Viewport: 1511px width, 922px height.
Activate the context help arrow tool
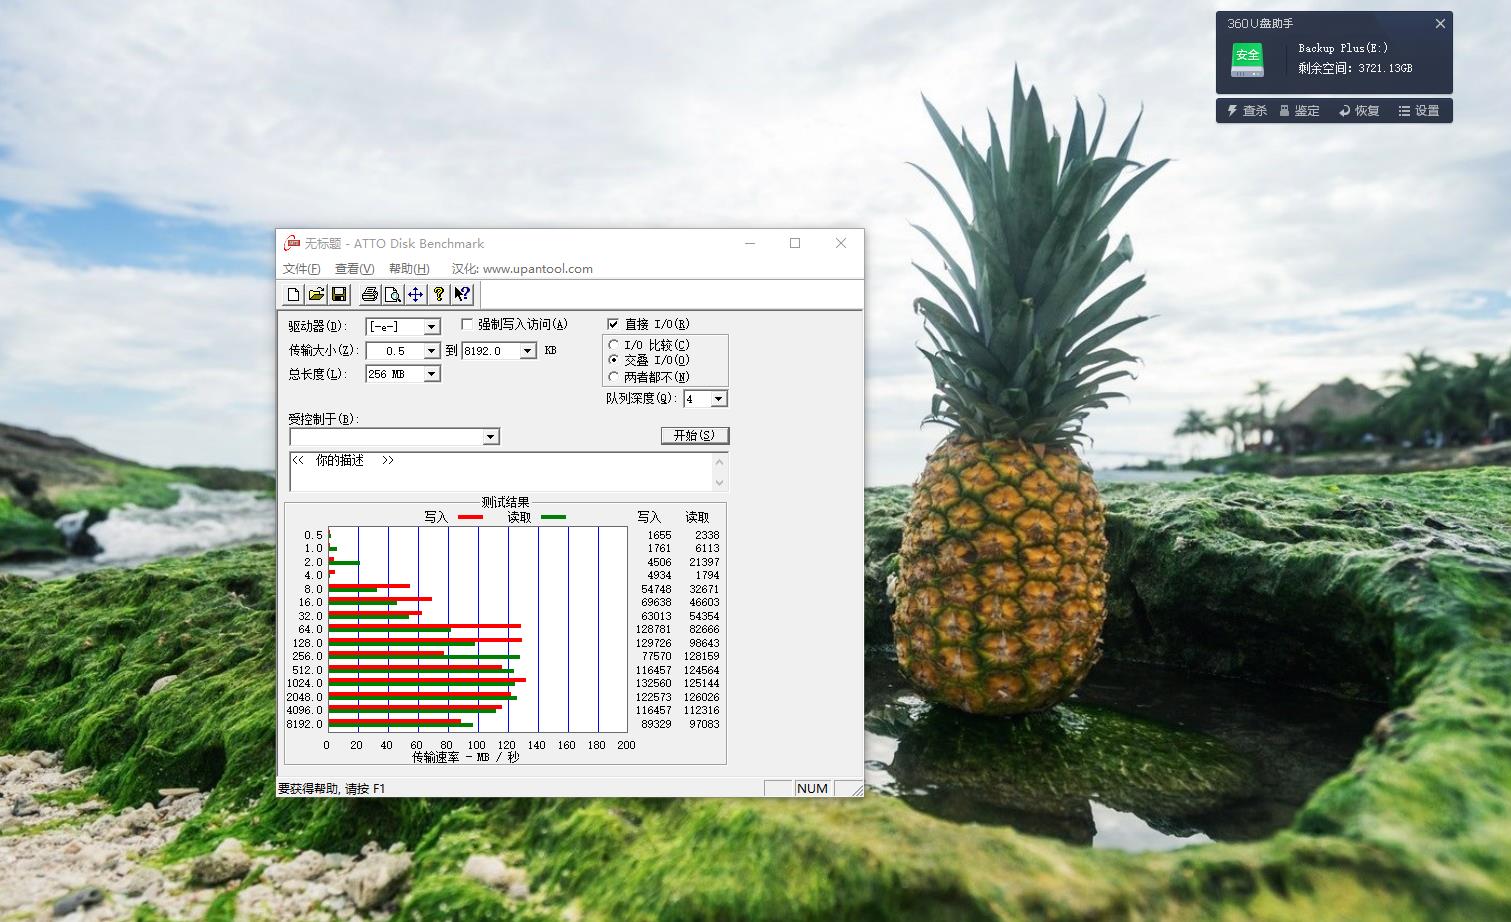[462, 293]
